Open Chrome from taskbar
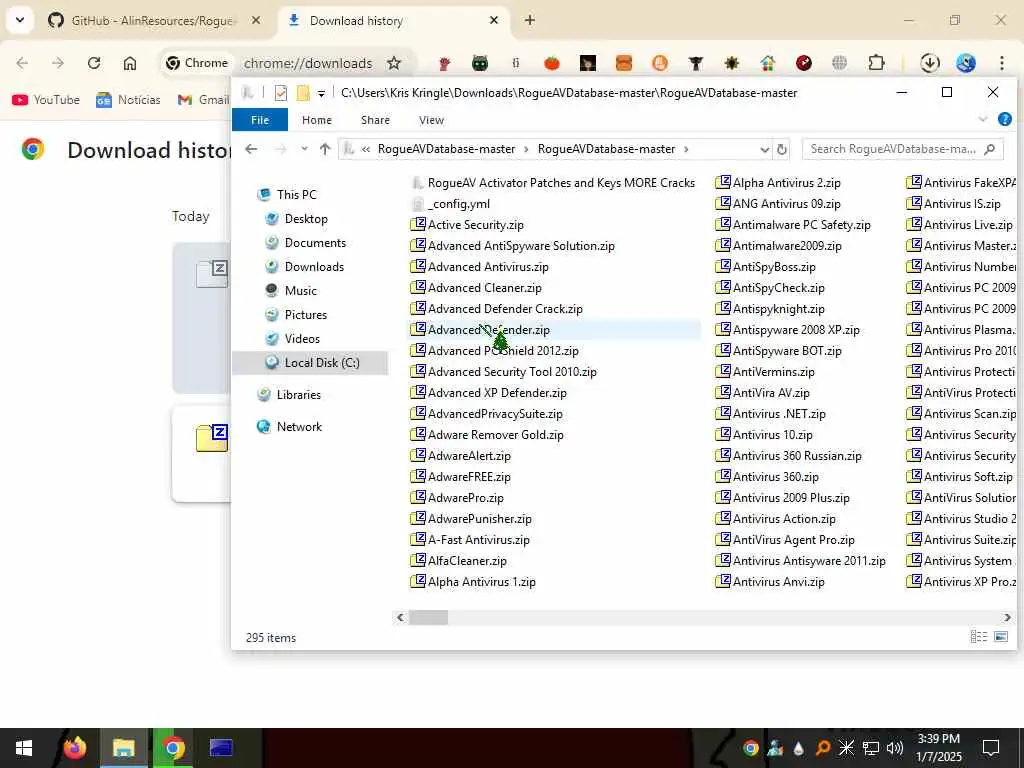Viewport: 1024px width, 768px height. click(x=173, y=748)
